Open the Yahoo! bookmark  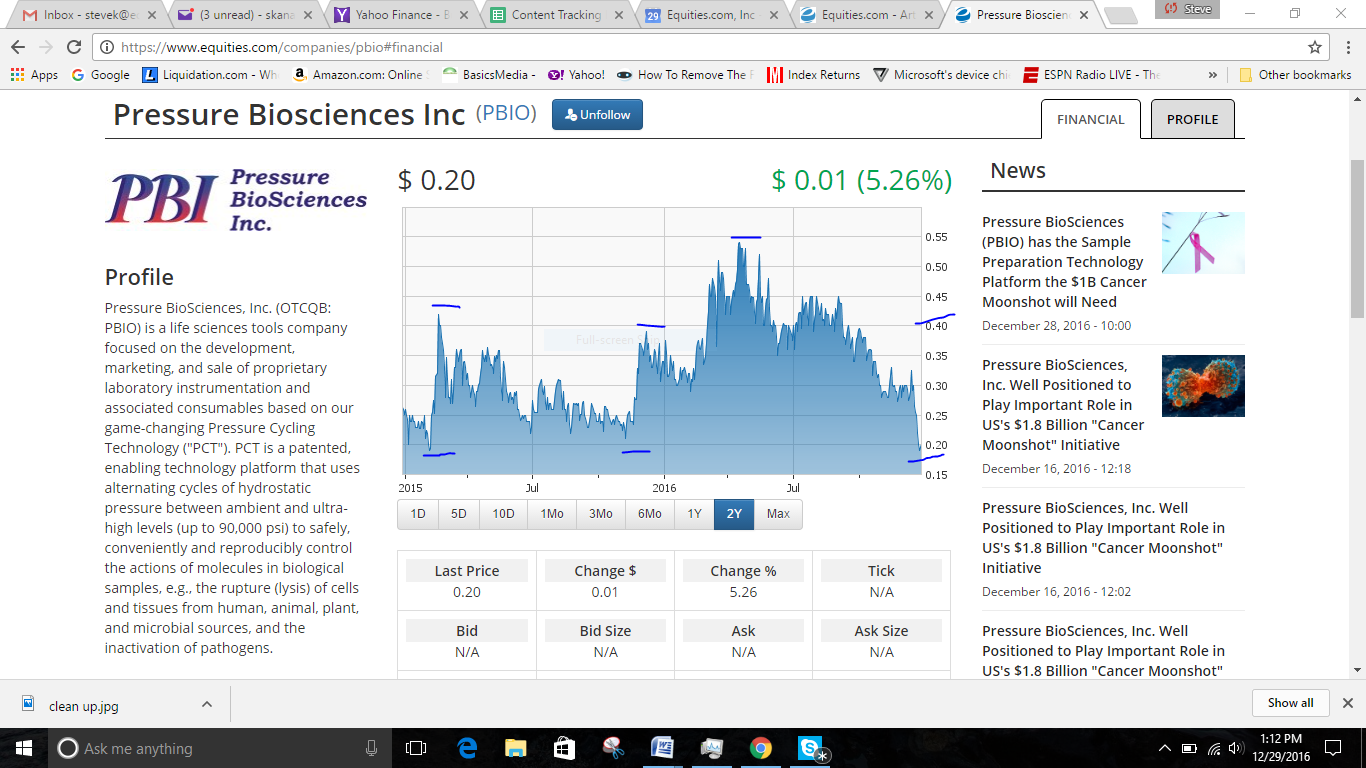(x=576, y=75)
